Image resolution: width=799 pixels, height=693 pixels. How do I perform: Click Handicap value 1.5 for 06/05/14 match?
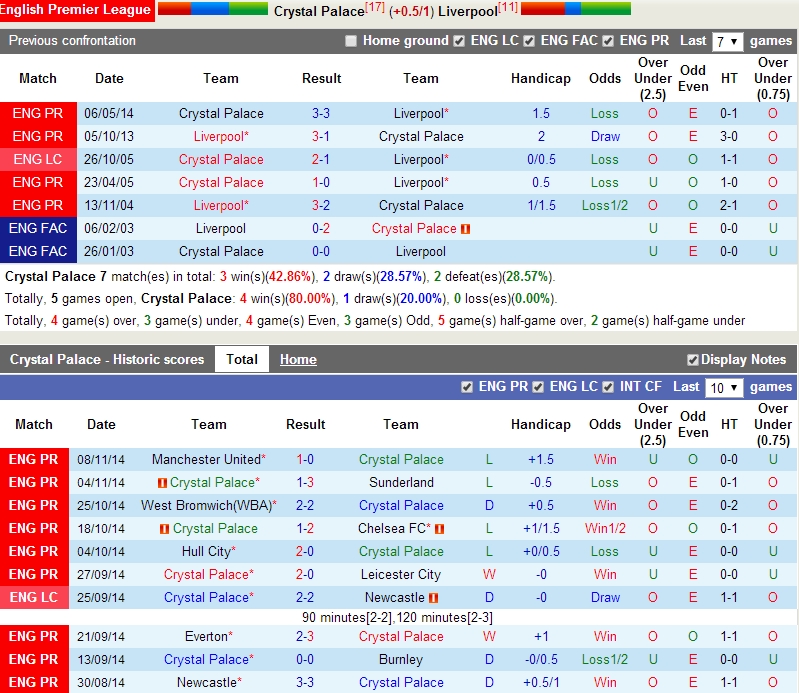(541, 113)
